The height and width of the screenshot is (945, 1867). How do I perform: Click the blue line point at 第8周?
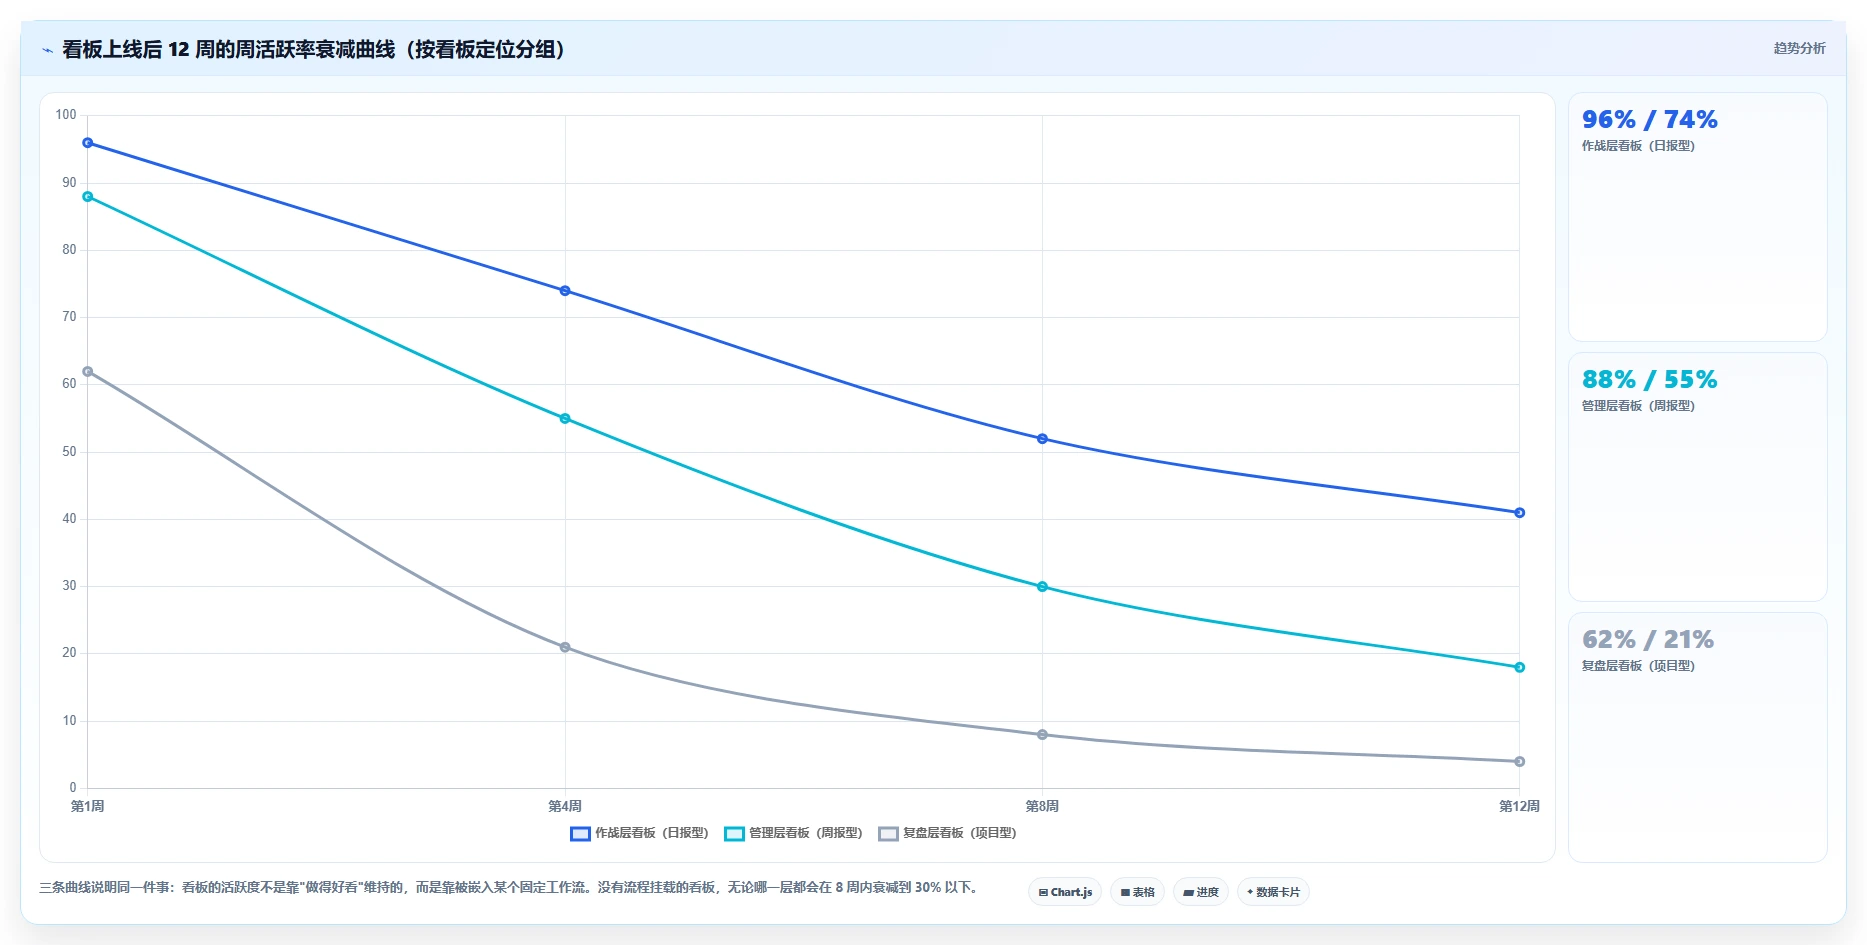click(1042, 439)
